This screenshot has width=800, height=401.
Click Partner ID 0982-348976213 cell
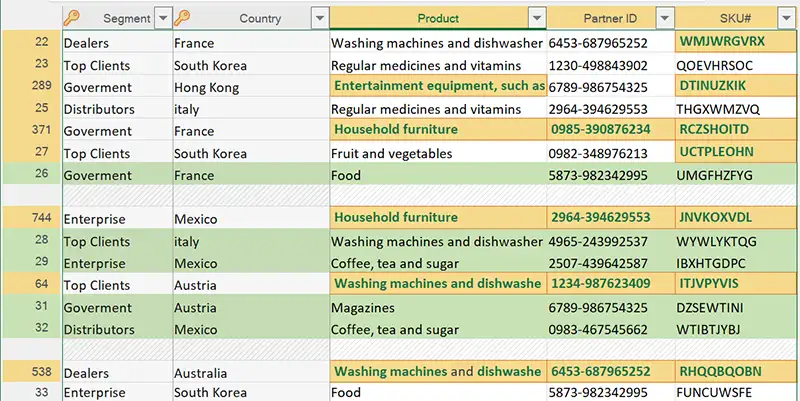click(x=611, y=153)
